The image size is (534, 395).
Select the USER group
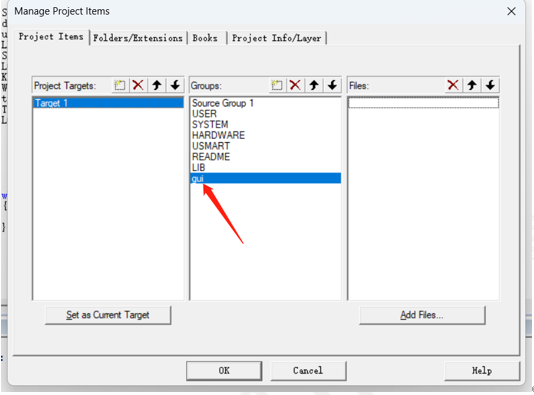coord(266,114)
